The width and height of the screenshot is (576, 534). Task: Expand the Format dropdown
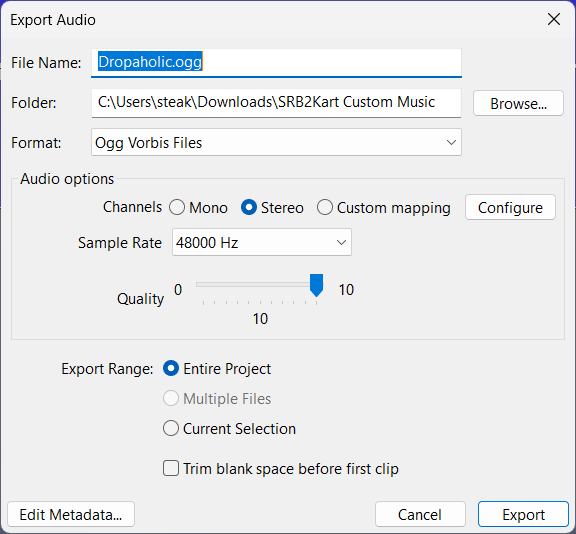click(x=276, y=142)
